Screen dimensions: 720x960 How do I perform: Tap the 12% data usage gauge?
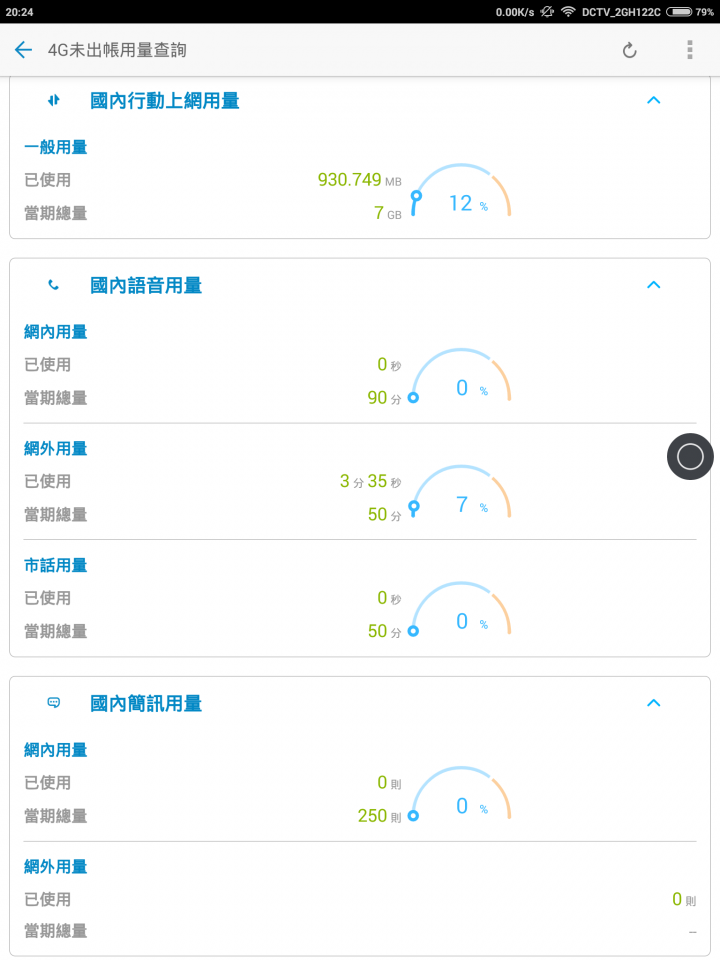click(x=461, y=190)
